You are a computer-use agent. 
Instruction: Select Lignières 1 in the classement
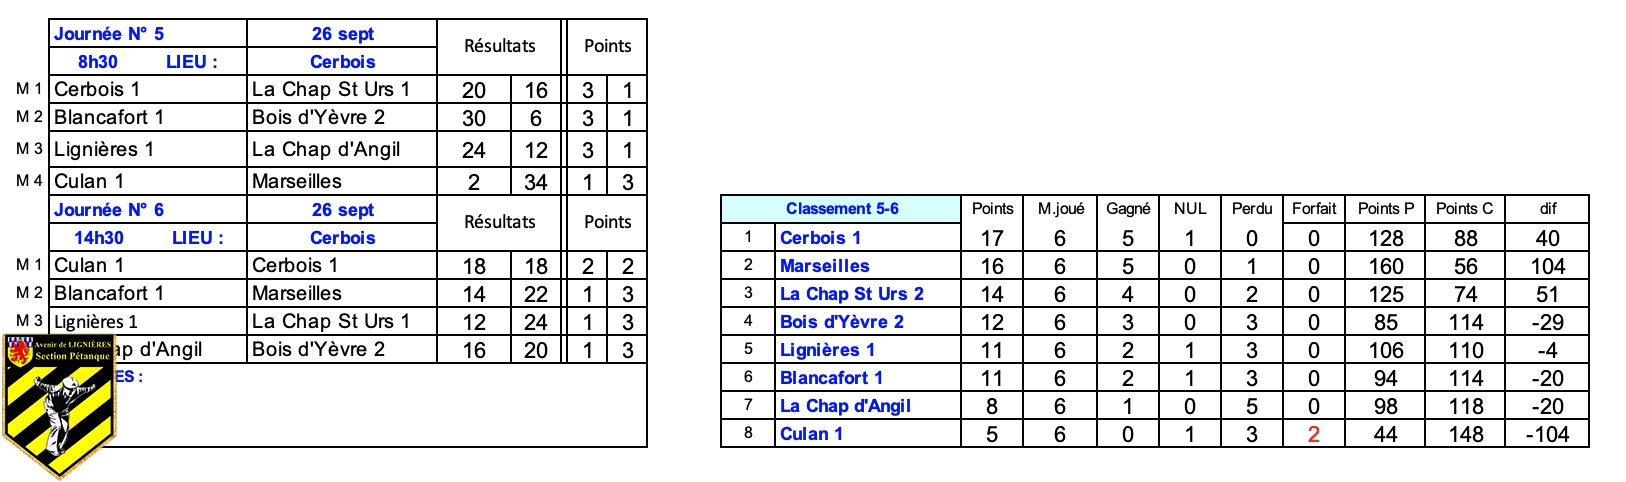827,350
